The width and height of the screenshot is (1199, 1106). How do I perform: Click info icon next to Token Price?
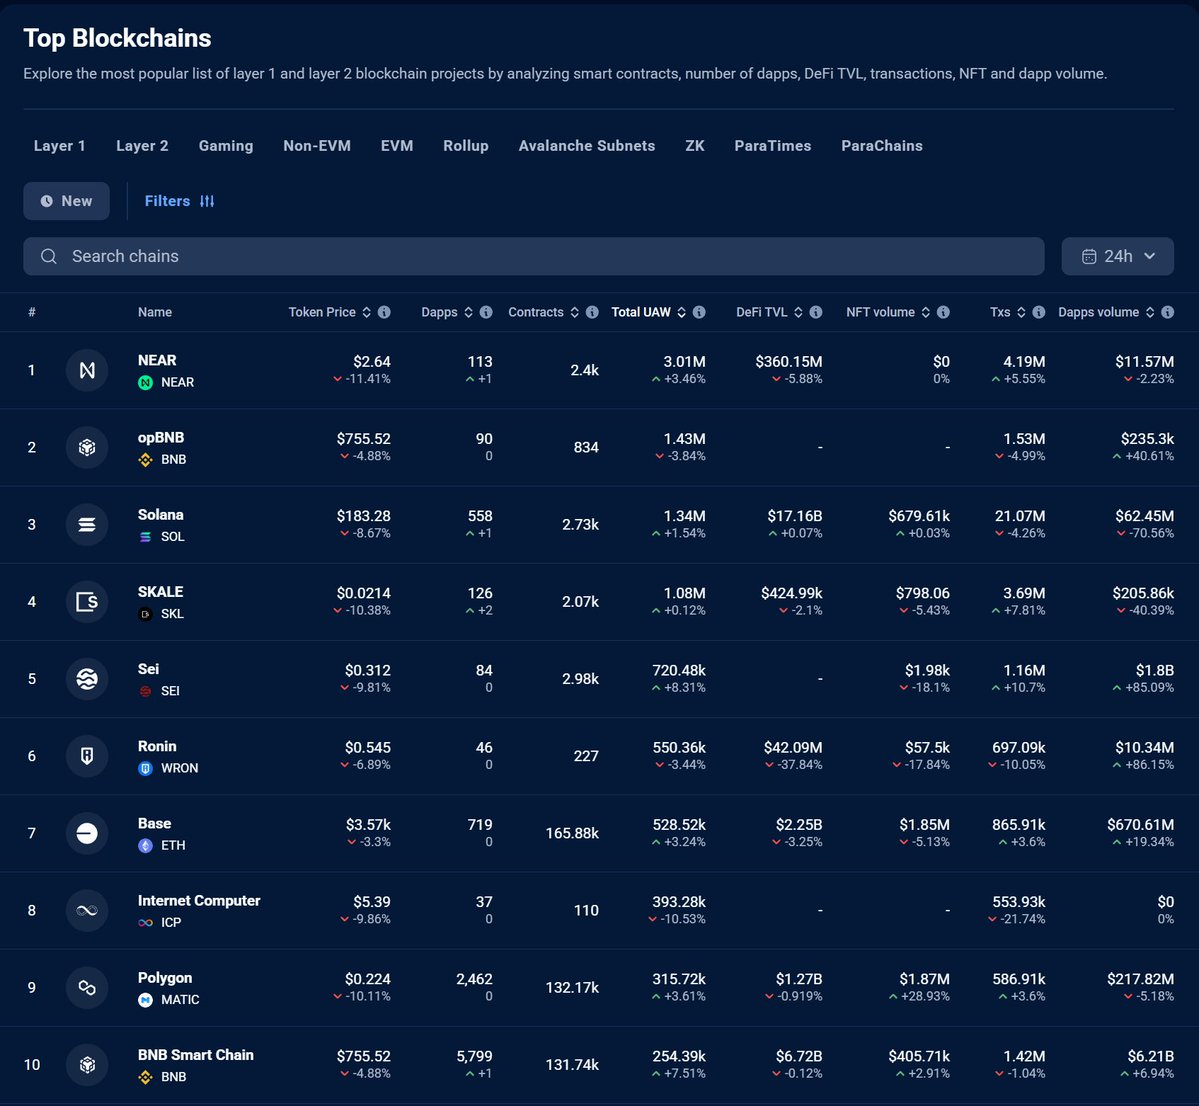pyautogui.click(x=385, y=312)
